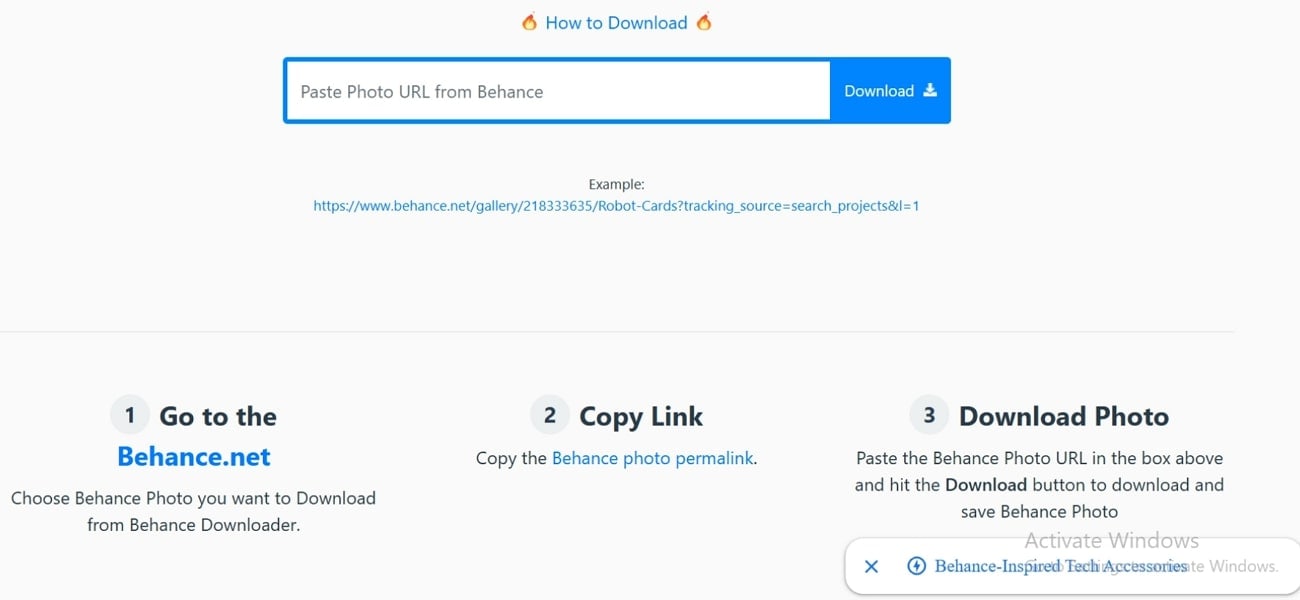
Task: Open the Behance photo permalink link
Action: (652, 458)
